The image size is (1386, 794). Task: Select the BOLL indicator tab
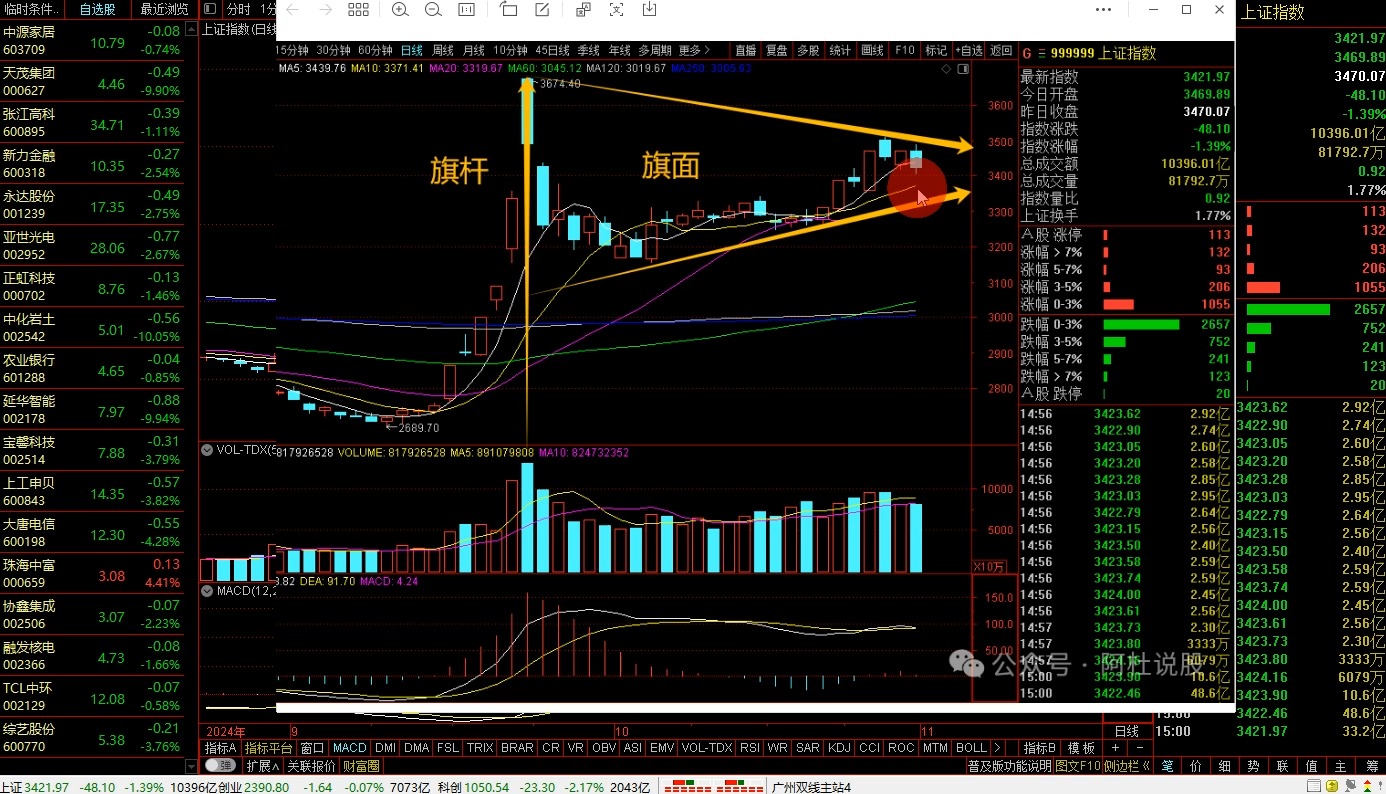[x=971, y=748]
